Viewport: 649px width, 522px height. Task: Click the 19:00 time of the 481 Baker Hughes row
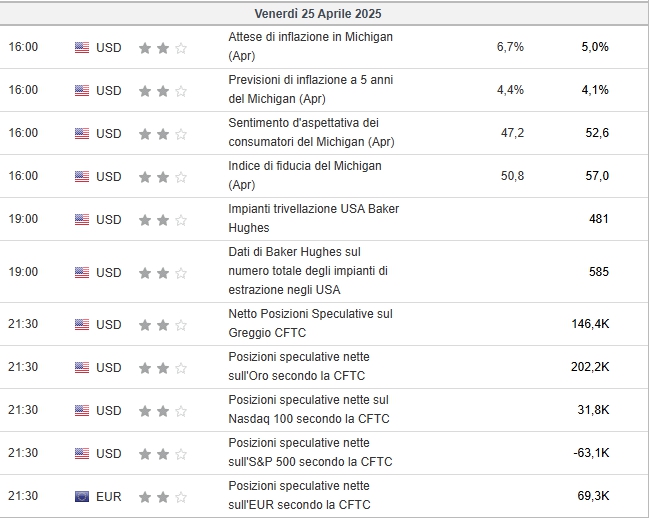coord(23,219)
